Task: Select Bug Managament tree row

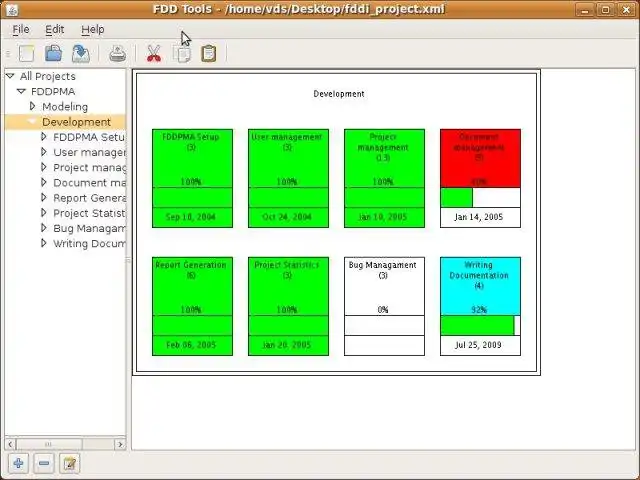Action: 89,228
